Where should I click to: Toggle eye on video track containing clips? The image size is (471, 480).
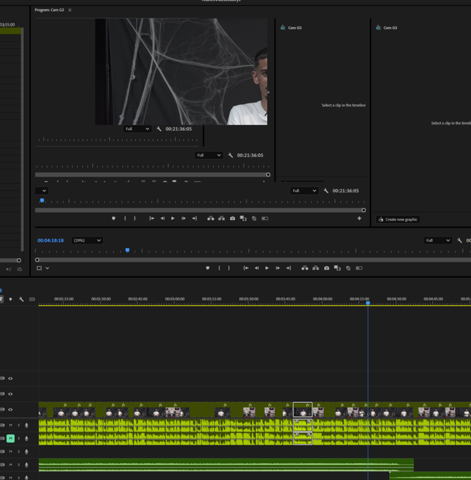pyautogui.click(x=10, y=410)
